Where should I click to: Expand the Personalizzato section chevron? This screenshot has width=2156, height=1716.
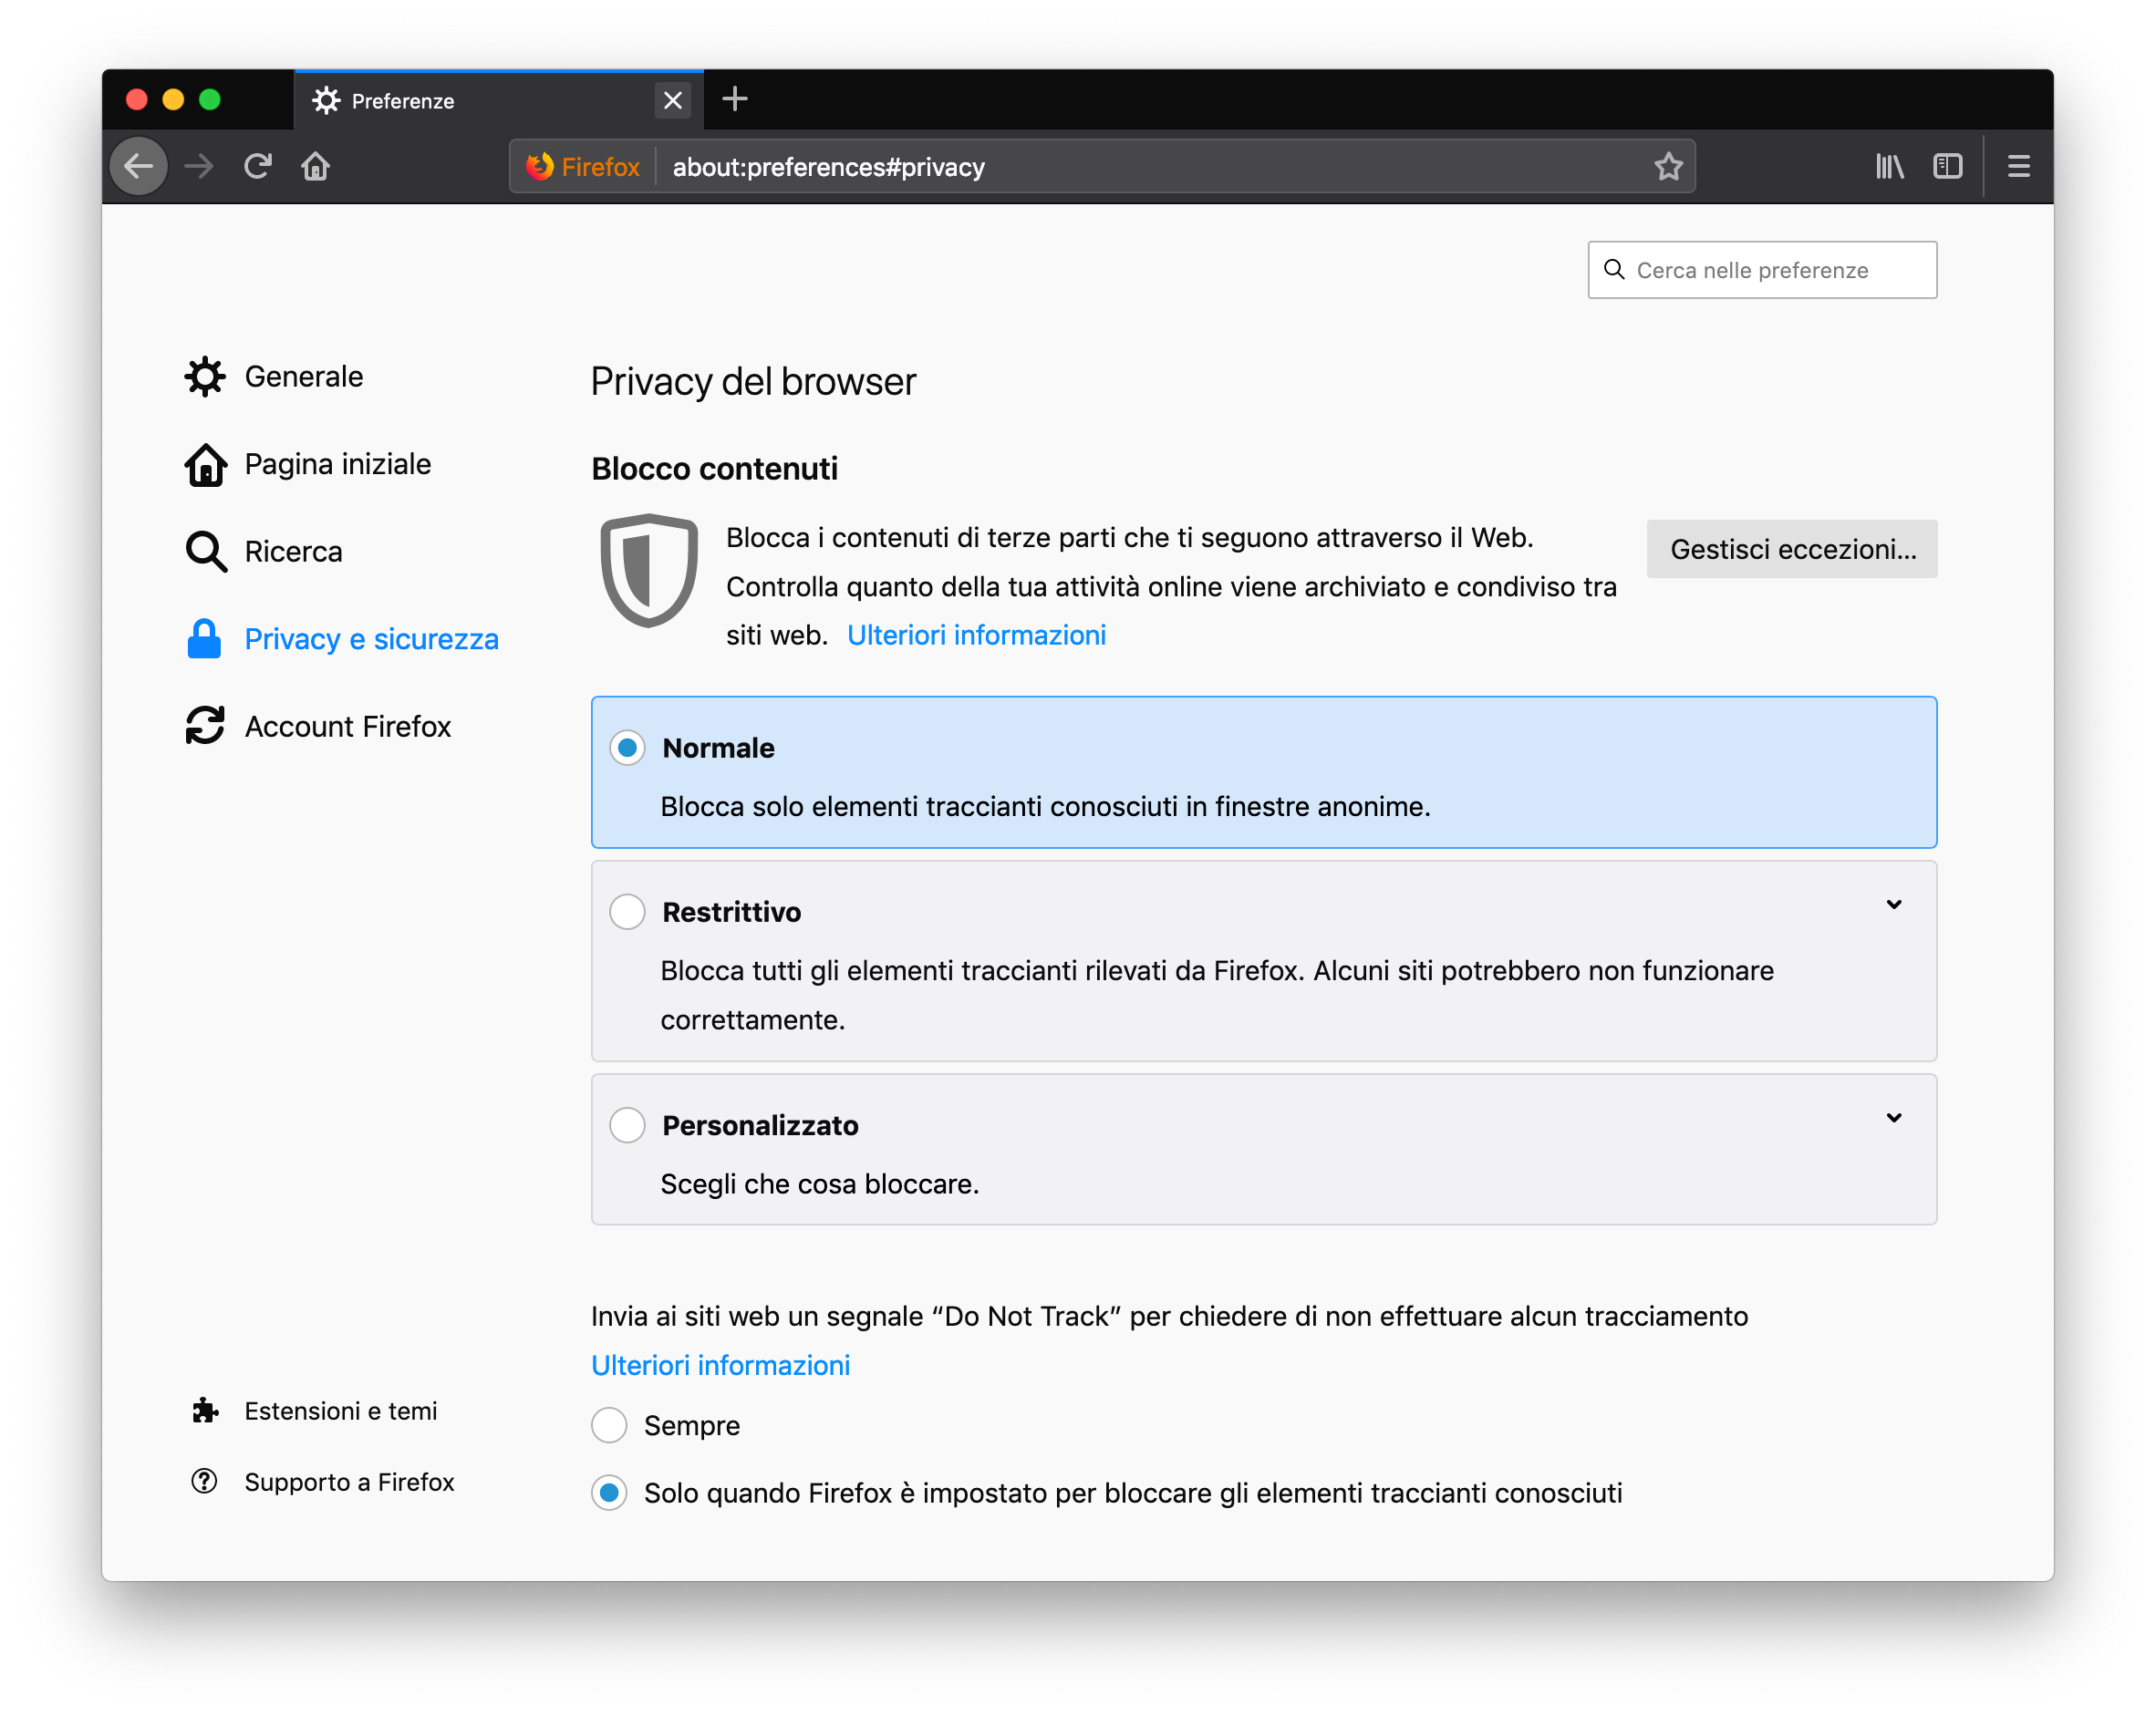1893,1117
